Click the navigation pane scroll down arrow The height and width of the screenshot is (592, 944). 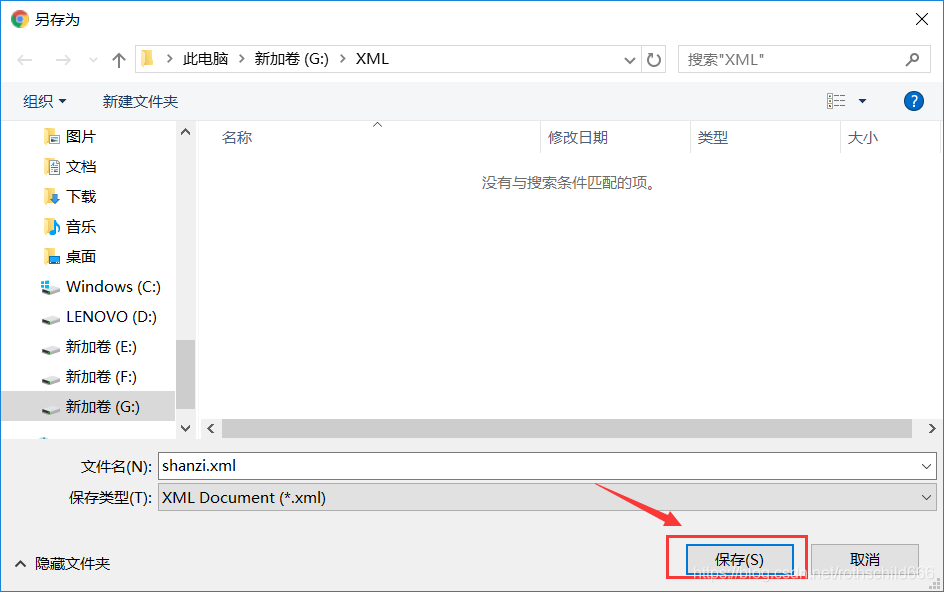pyautogui.click(x=185, y=428)
